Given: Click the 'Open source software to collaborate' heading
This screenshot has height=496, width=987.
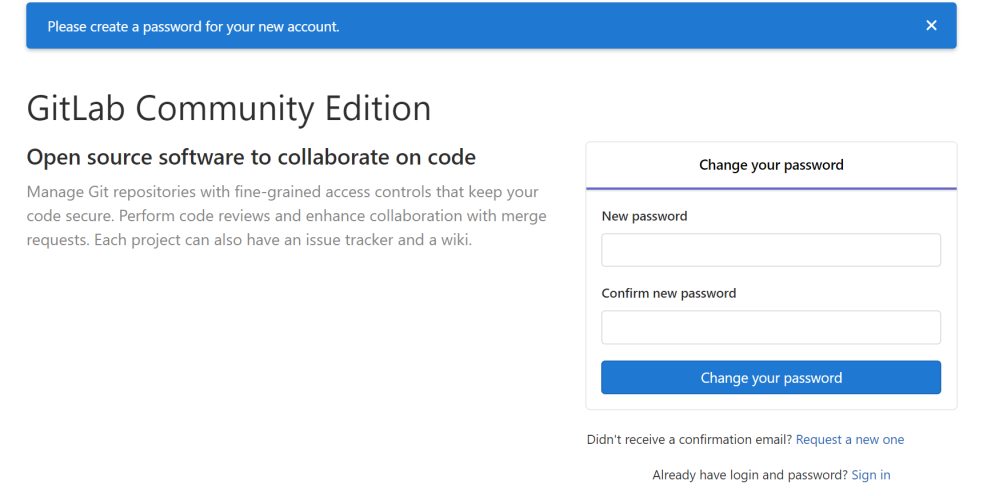Looking at the screenshot, I should (251, 157).
